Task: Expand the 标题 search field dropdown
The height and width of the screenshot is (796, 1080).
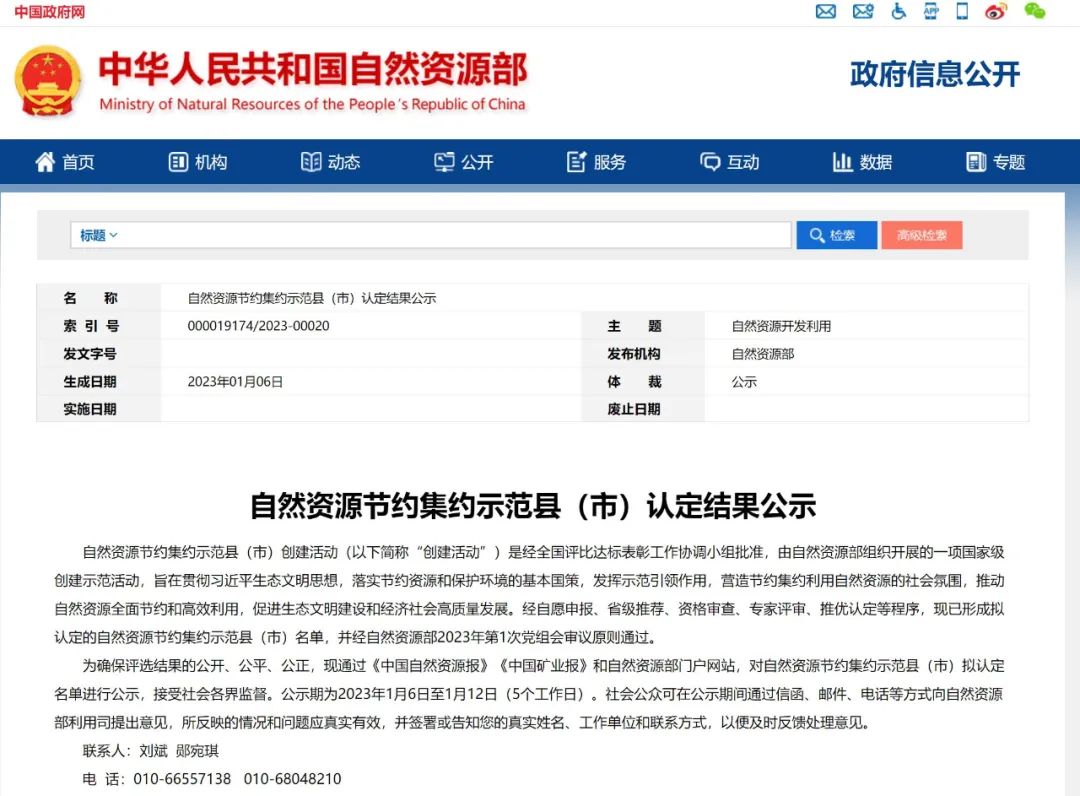Action: (99, 235)
